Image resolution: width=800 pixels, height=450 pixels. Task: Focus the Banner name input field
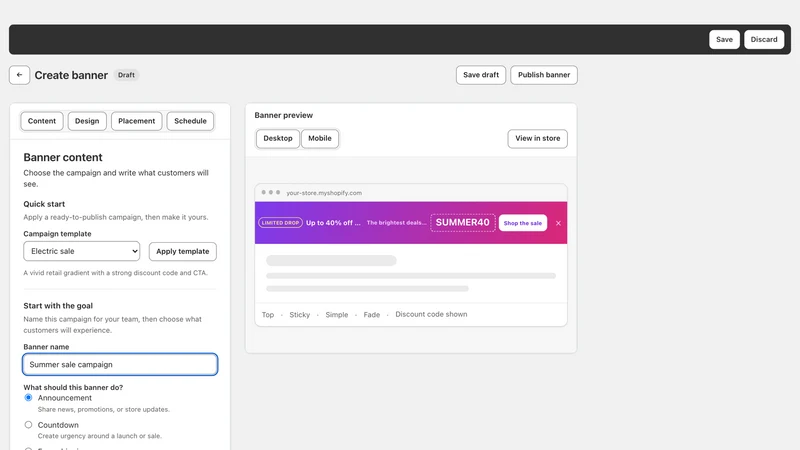coord(120,364)
